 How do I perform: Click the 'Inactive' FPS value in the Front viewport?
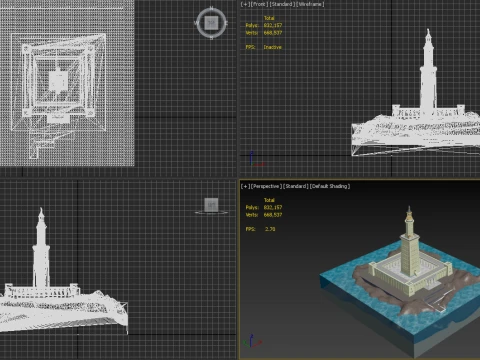click(273, 47)
